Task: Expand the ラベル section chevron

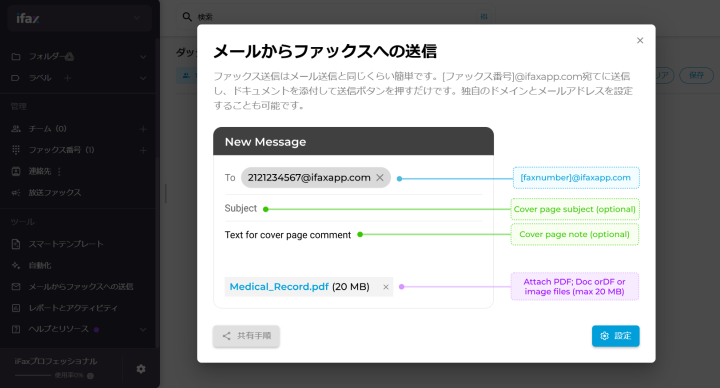Action: click(x=143, y=78)
